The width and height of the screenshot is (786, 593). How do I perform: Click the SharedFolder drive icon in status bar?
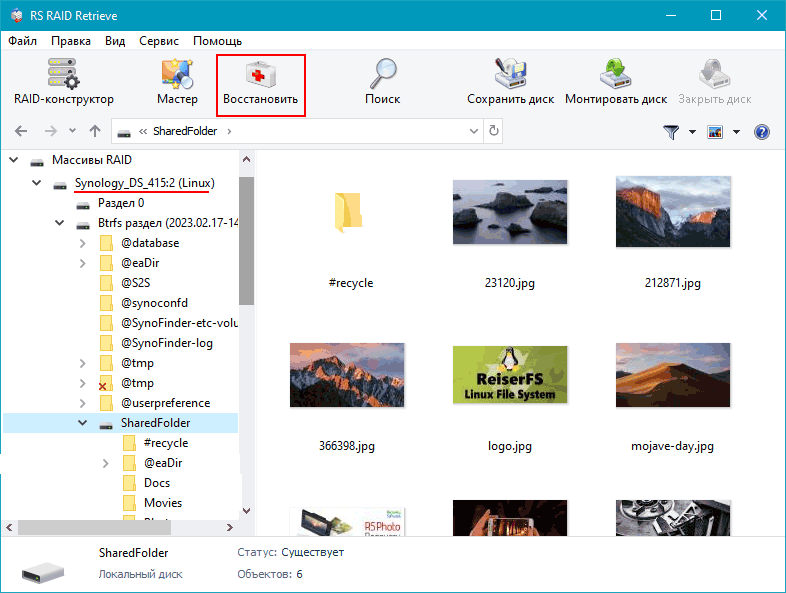(x=43, y=572)
